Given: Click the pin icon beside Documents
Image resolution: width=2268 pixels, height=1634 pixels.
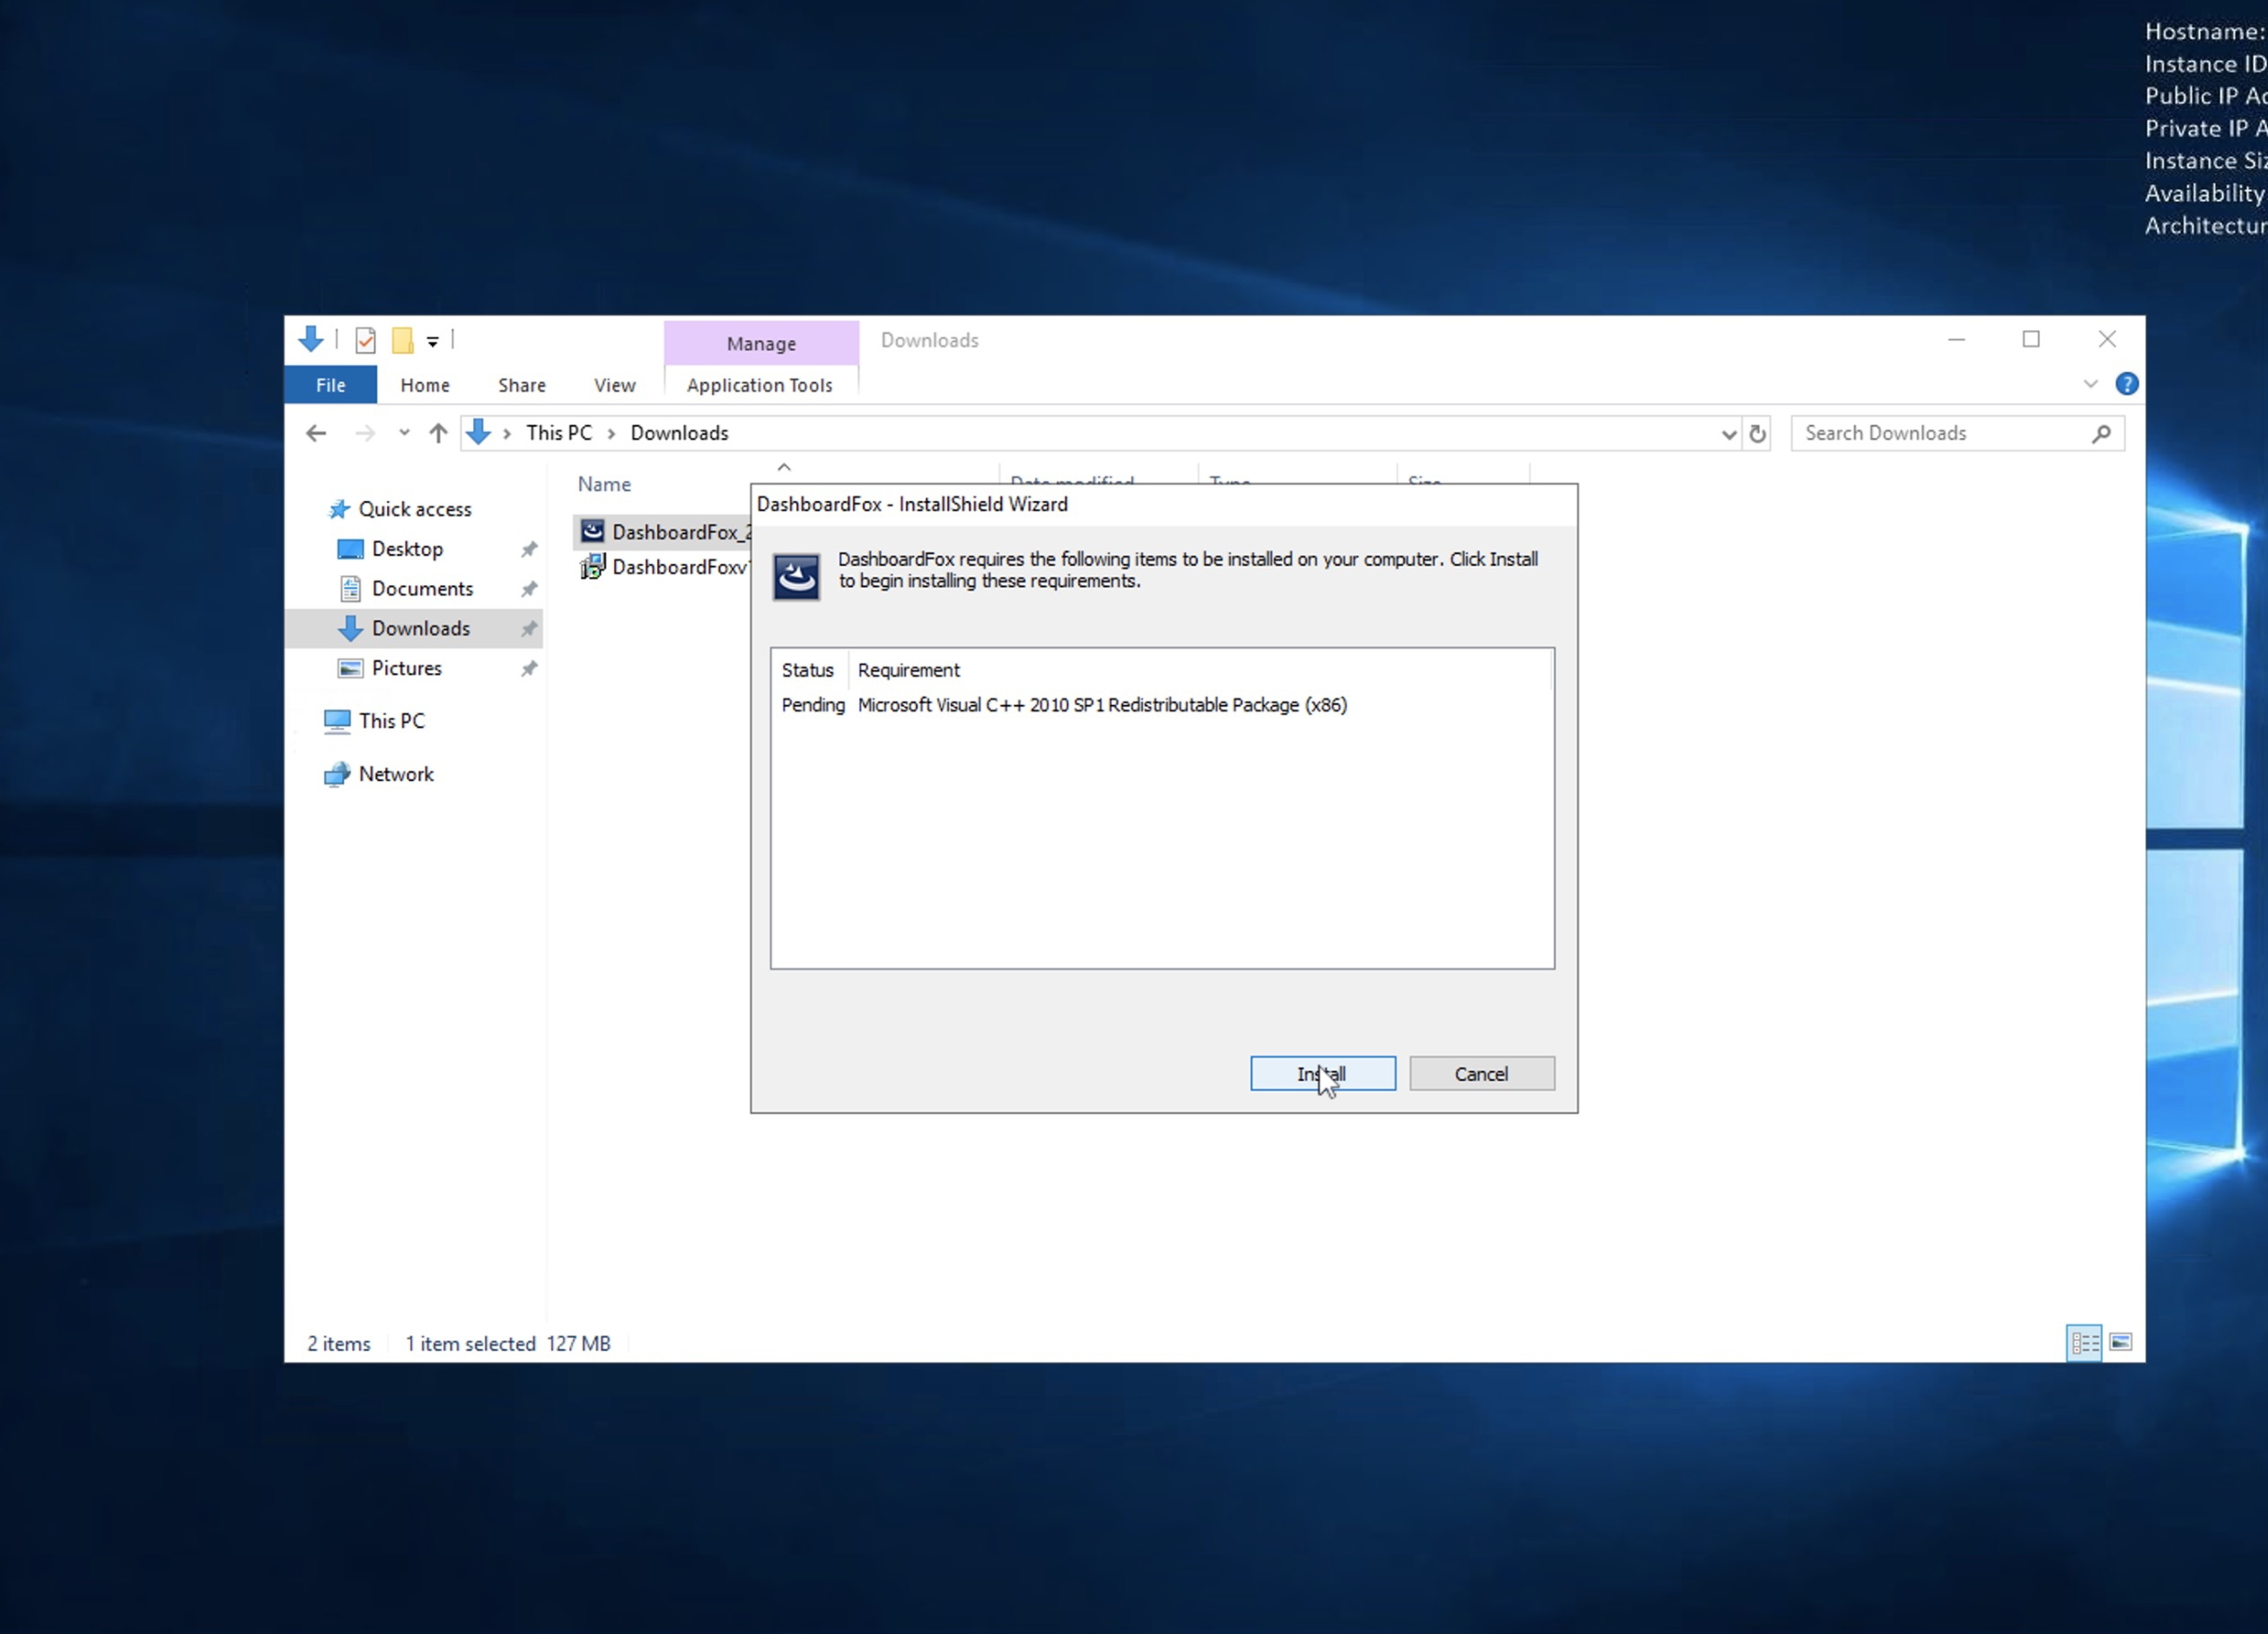Looking at the screenshot, I should point(529,589).
